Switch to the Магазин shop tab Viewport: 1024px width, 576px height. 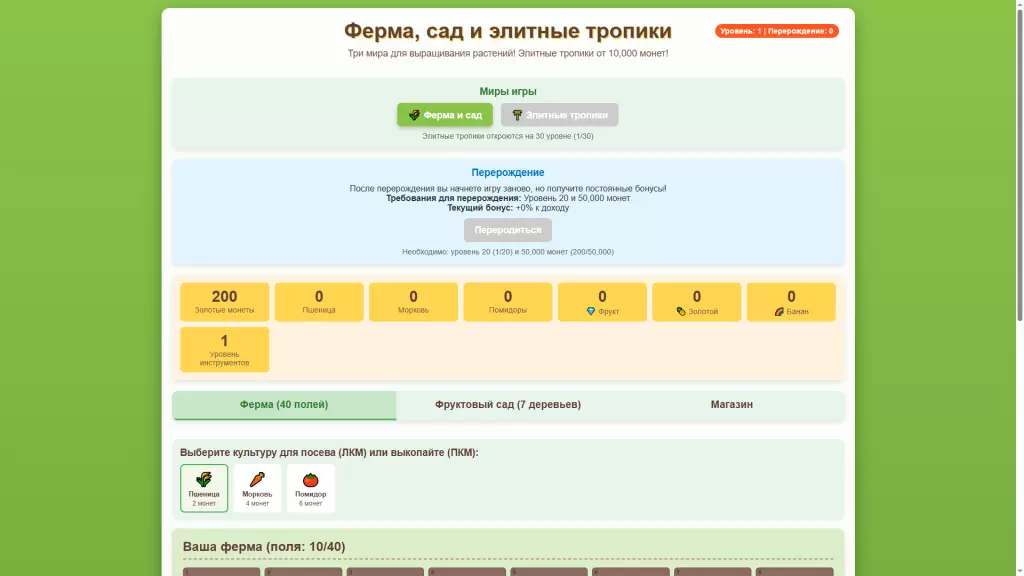pos(732,405)
